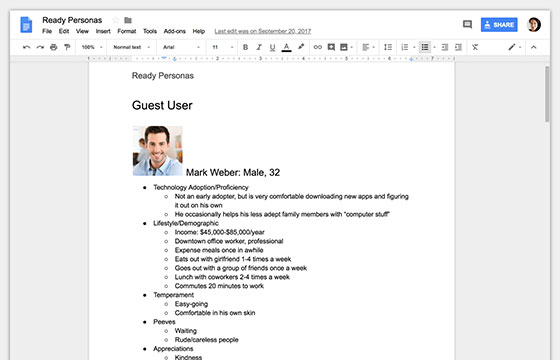This screenshot has width=560, height=360.
Task: Click the Technology Adoption/Proficiency bullet
Action: (x=201, y=188)
